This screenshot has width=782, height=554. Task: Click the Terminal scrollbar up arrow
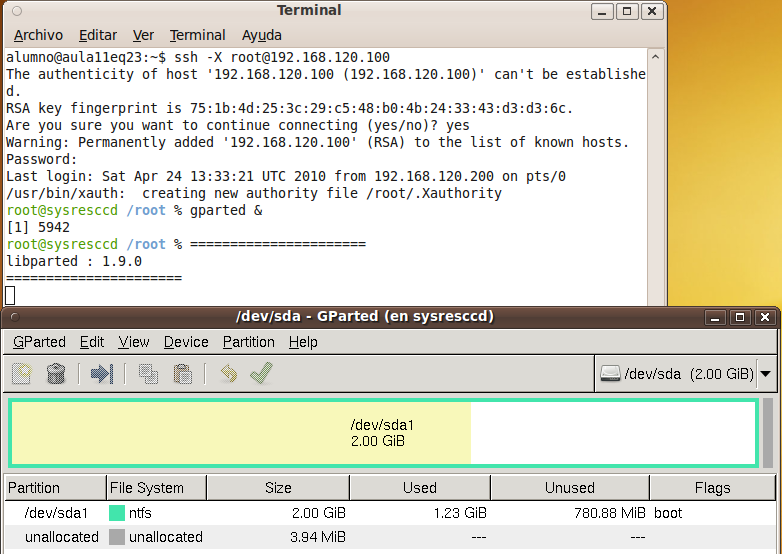click(656, 57)
